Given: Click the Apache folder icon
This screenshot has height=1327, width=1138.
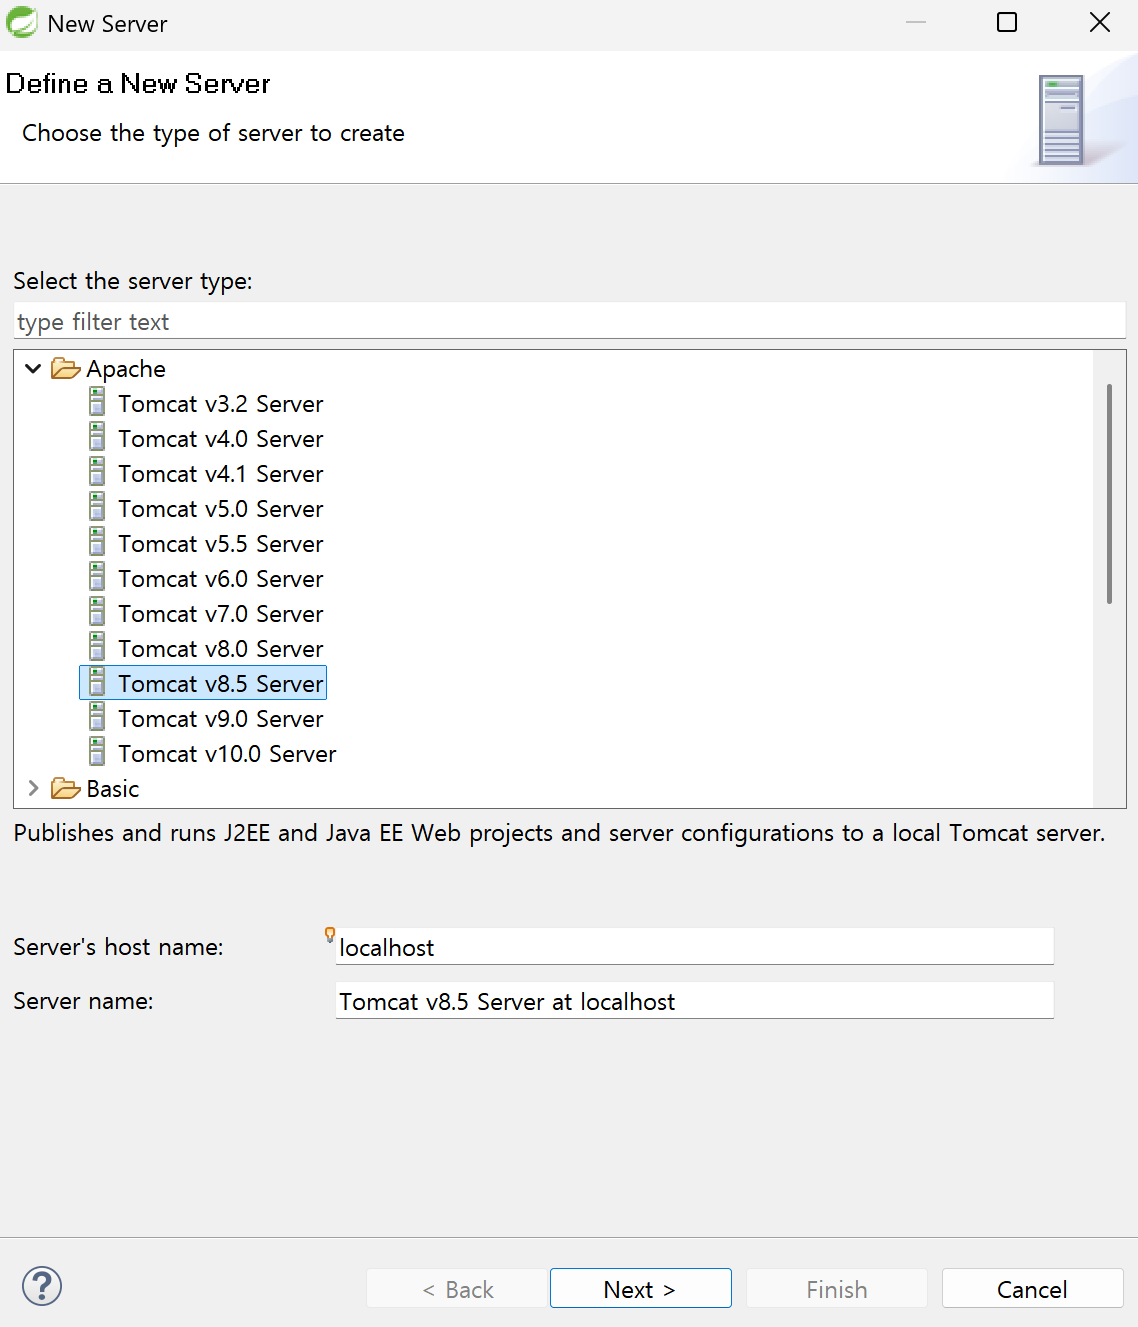Looking at the screenshot, I should (66, 369).
